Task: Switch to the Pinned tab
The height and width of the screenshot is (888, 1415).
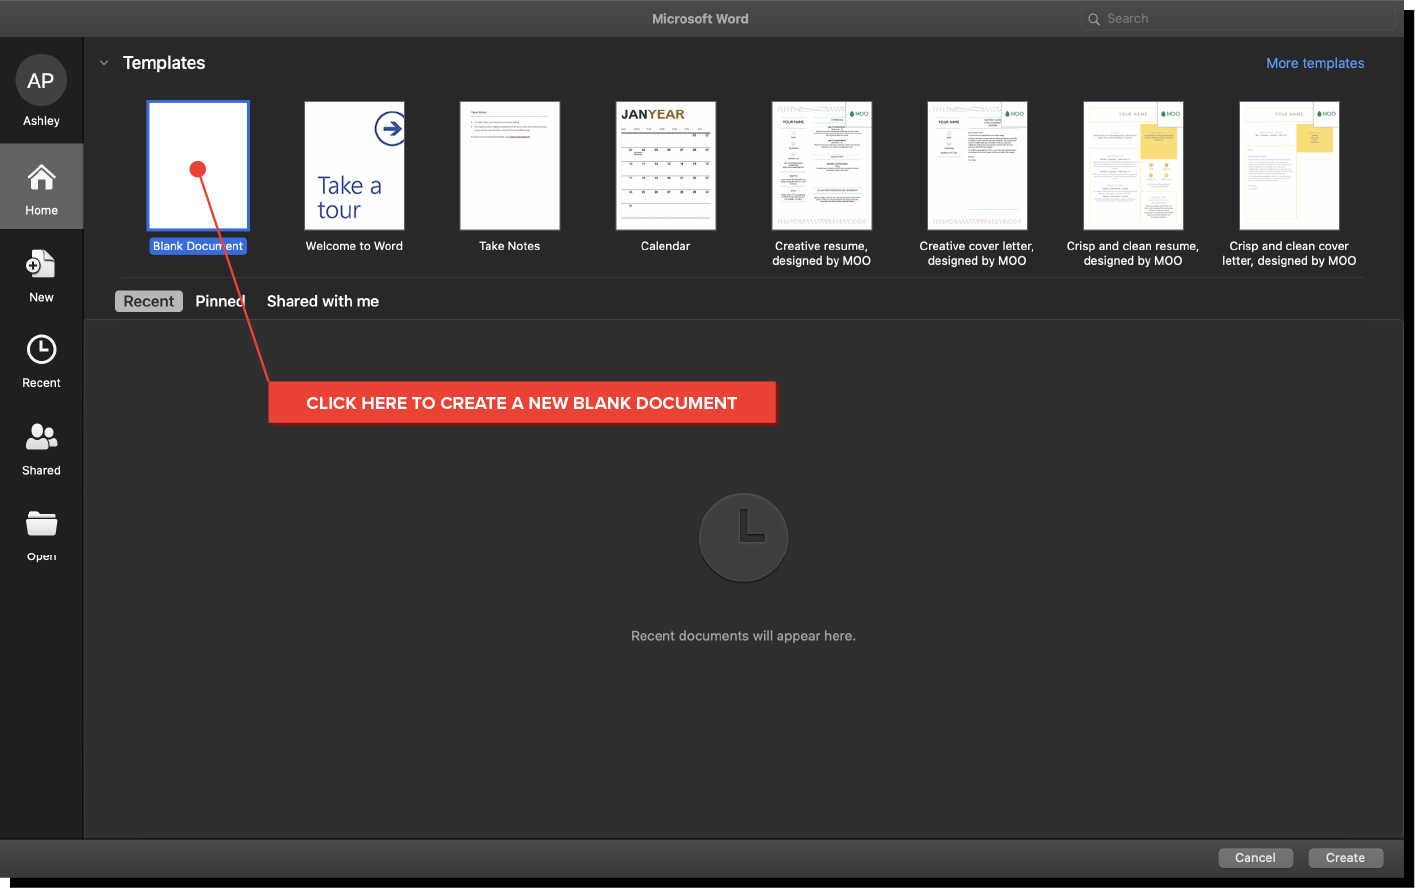Action: [x=220, y=301]
